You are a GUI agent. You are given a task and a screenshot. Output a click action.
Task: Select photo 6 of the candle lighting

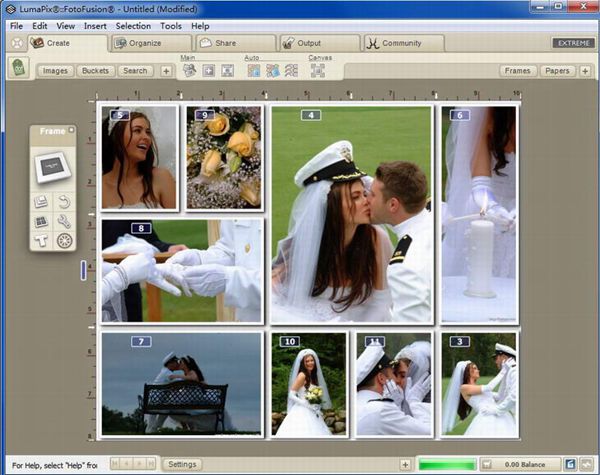(x=479, y=215)
